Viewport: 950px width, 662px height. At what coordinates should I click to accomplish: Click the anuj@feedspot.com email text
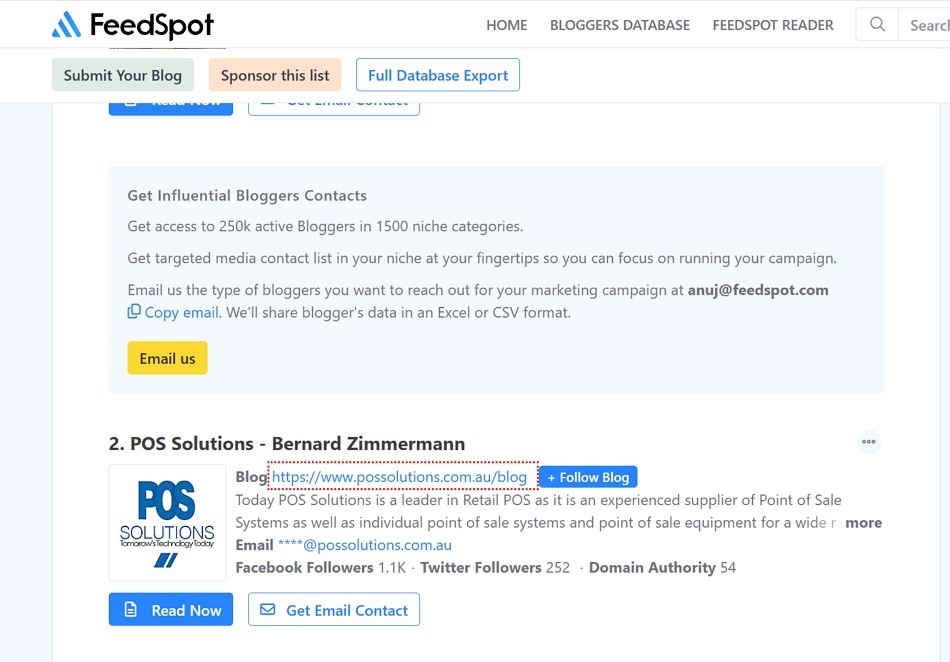coord(758,290)
